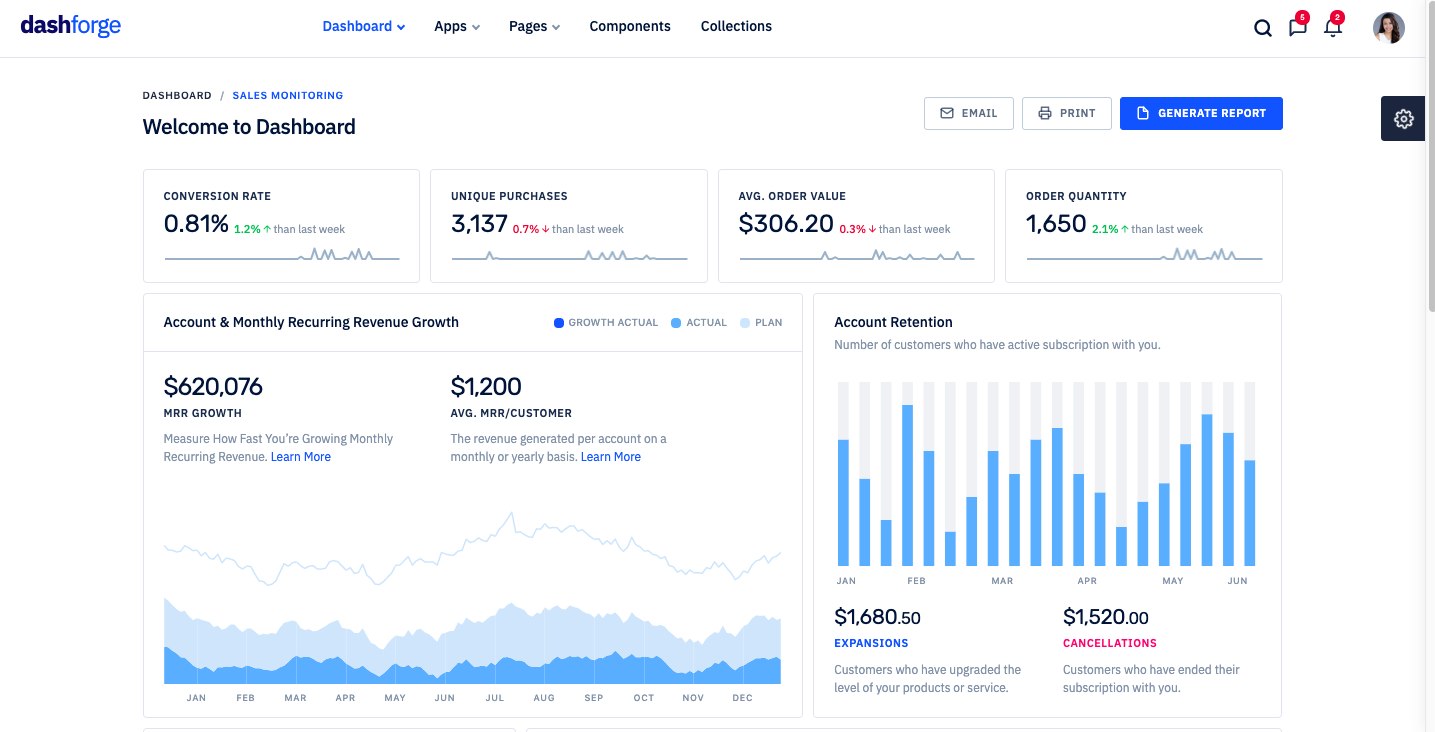Click the printer icon in Print button

(1045, 113)
